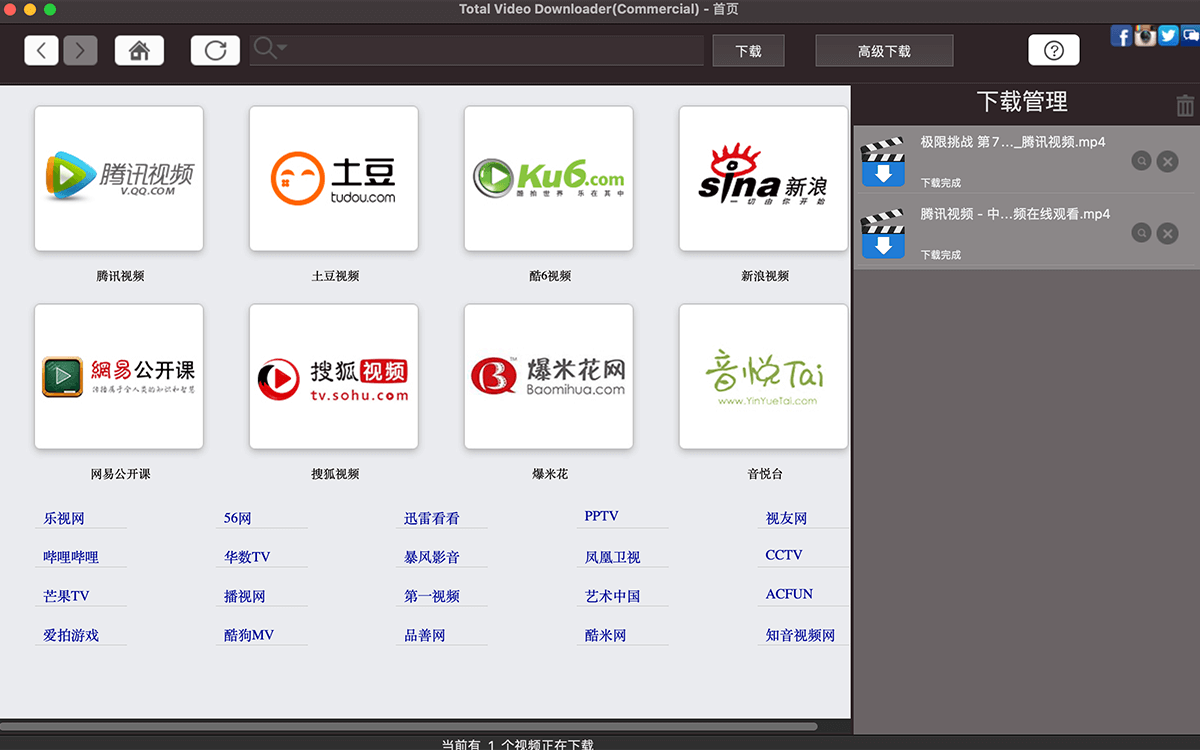This screenshot has width=1200, height=750.
Task: Open the tudou.com site tile
Action: click(x=334, y=178)
